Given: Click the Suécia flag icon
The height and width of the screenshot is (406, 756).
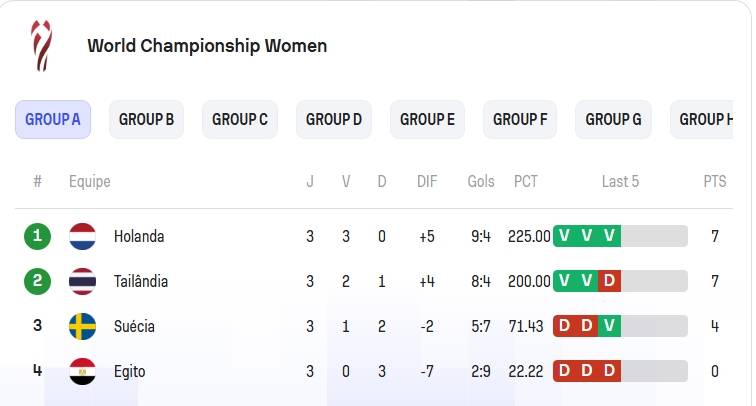Looking at the screenshot, I should 82,326.
